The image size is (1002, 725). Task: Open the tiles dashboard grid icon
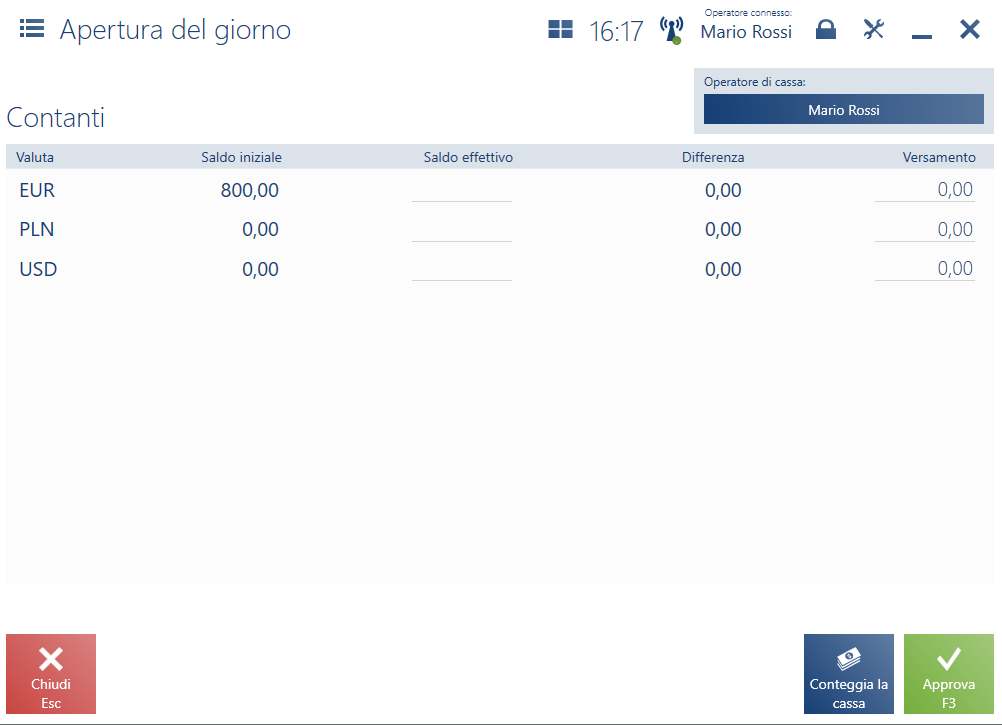pyautogui.click(x=560, y=29)
